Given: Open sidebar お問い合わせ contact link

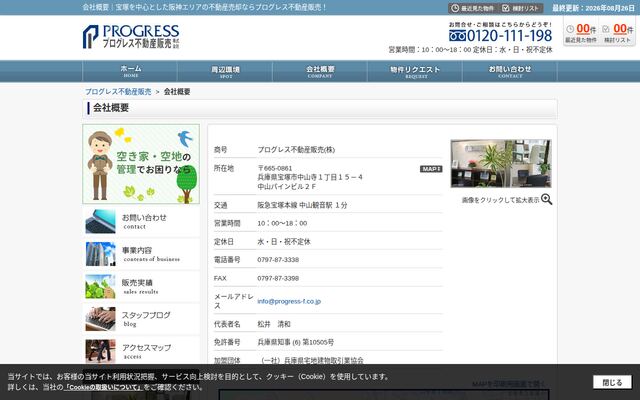Looking at the screenshot, I should point(141,222).
